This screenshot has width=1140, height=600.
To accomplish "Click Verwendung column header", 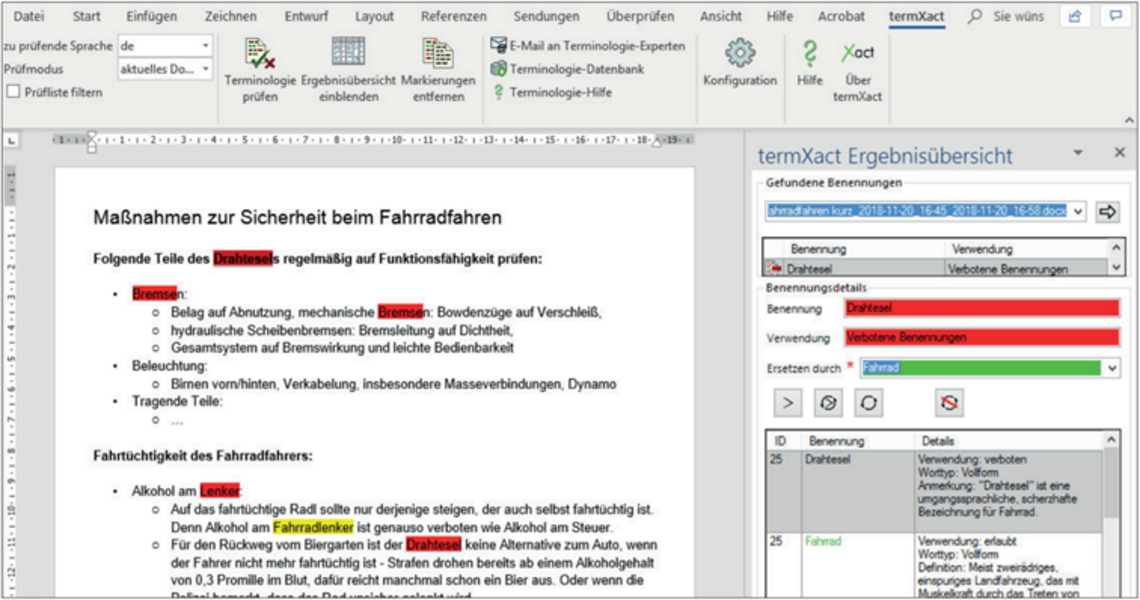I will pyautogui.click(x=982, y=249).
